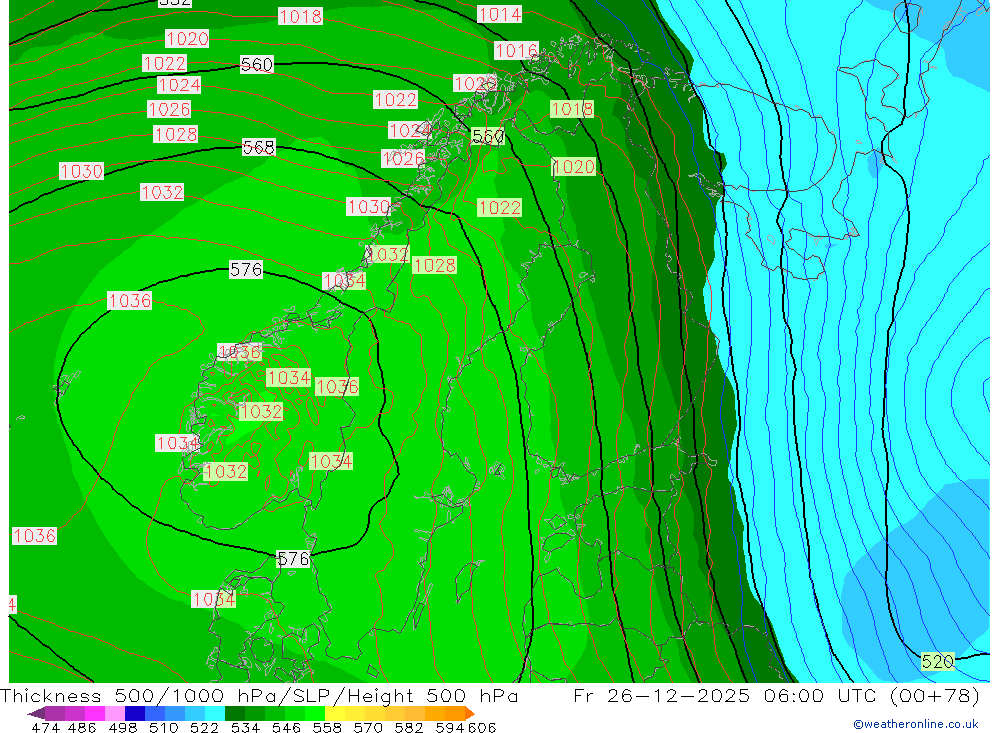Click the darkest green swatch in the legend
Screen dimensions: 1000x733
coord(235,713)
